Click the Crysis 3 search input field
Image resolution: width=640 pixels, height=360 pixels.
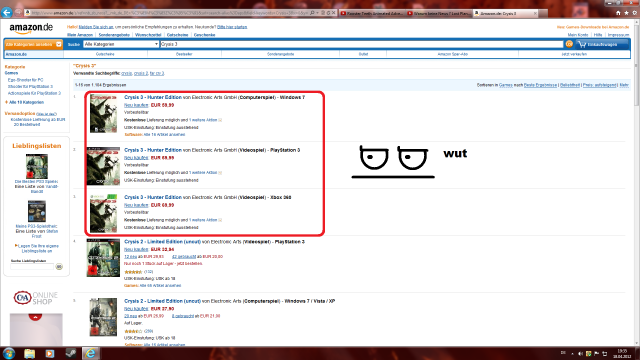pos(361,44)
